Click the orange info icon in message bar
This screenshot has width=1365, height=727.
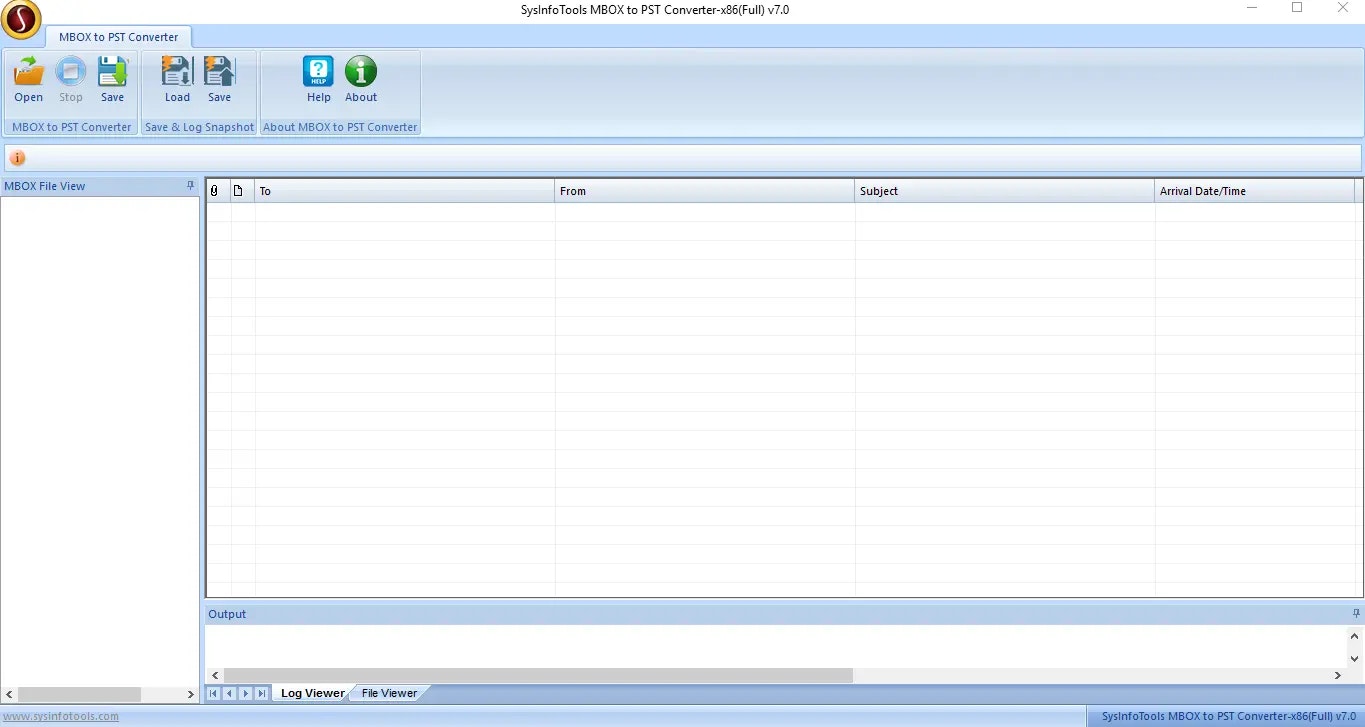(18, 158)
